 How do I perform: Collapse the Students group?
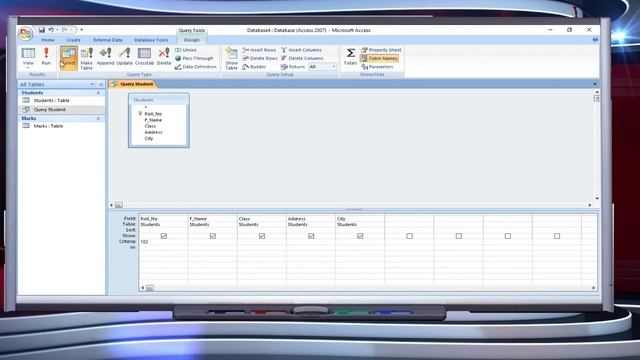click(98, 93)
